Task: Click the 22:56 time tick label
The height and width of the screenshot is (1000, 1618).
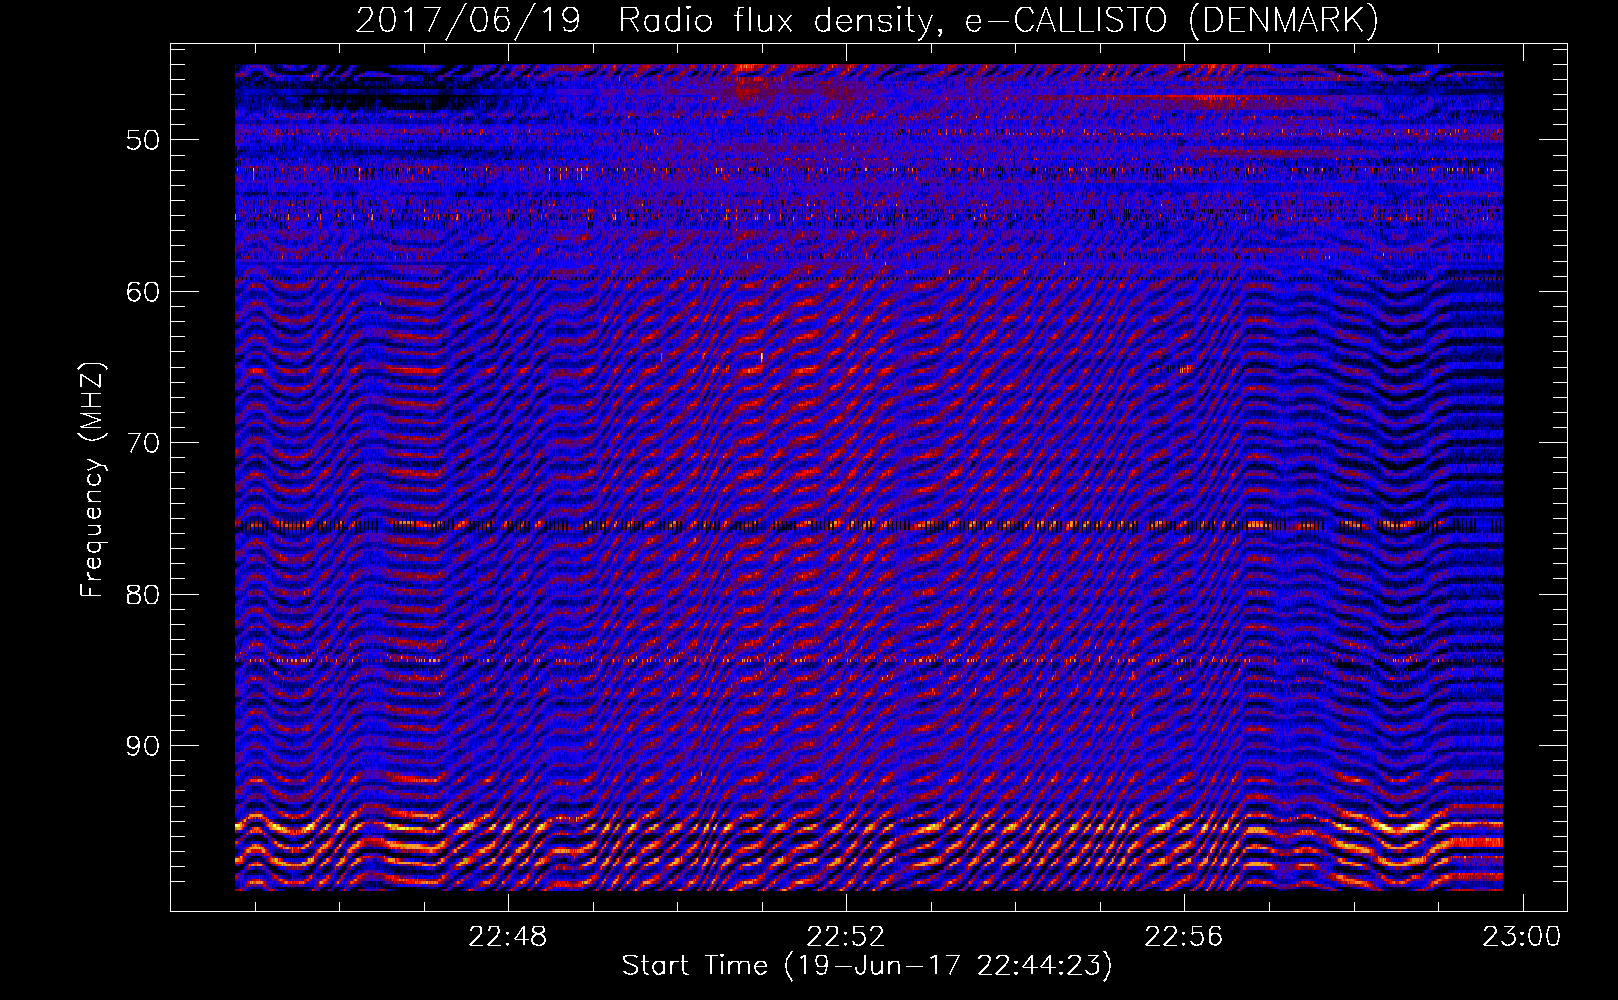Action: [x=1184, y=937]
